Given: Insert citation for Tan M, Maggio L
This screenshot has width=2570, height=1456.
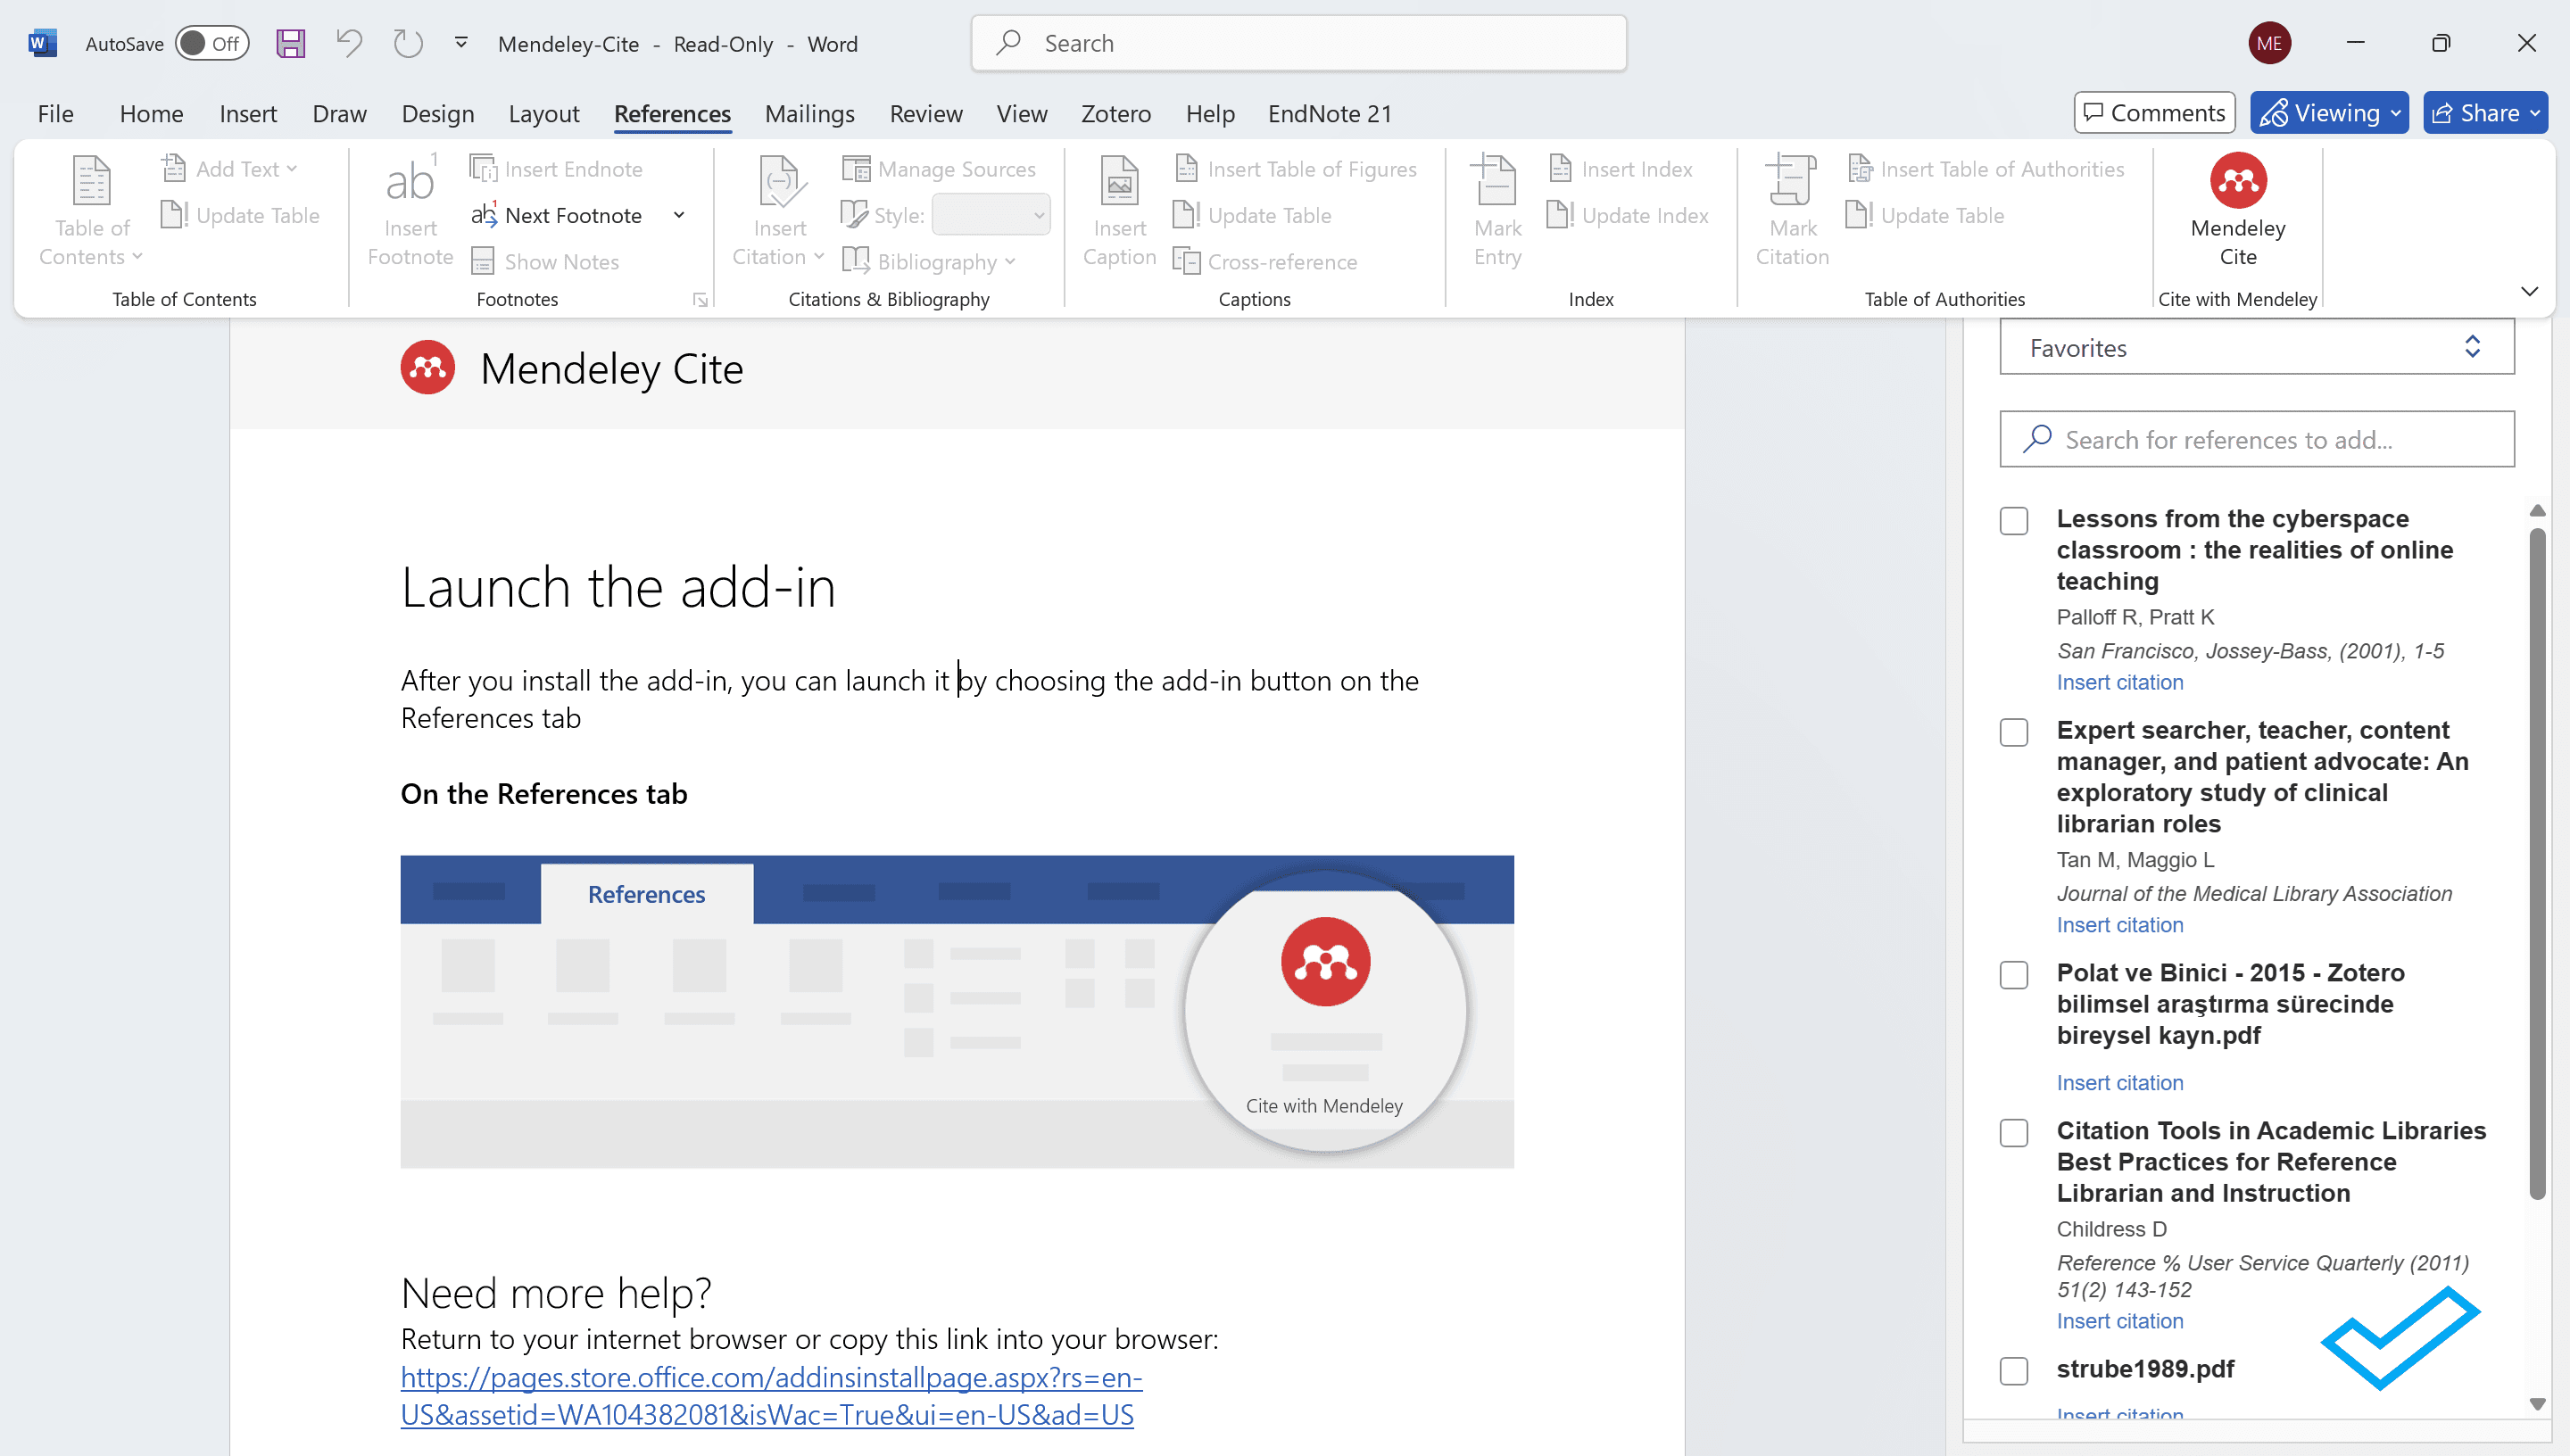Looking at the screenshot, I should tap(2119, 926).
